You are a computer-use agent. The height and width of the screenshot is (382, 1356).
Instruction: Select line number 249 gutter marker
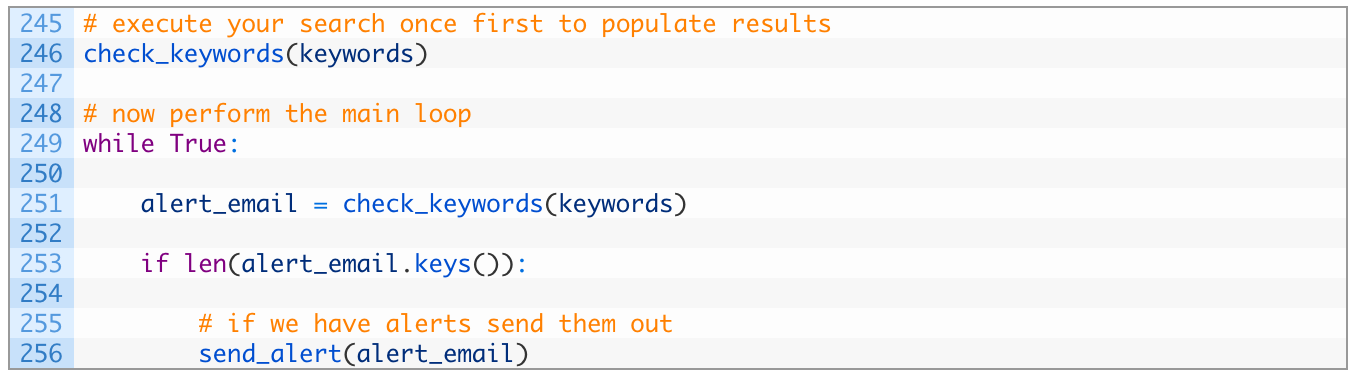(41, 143)
